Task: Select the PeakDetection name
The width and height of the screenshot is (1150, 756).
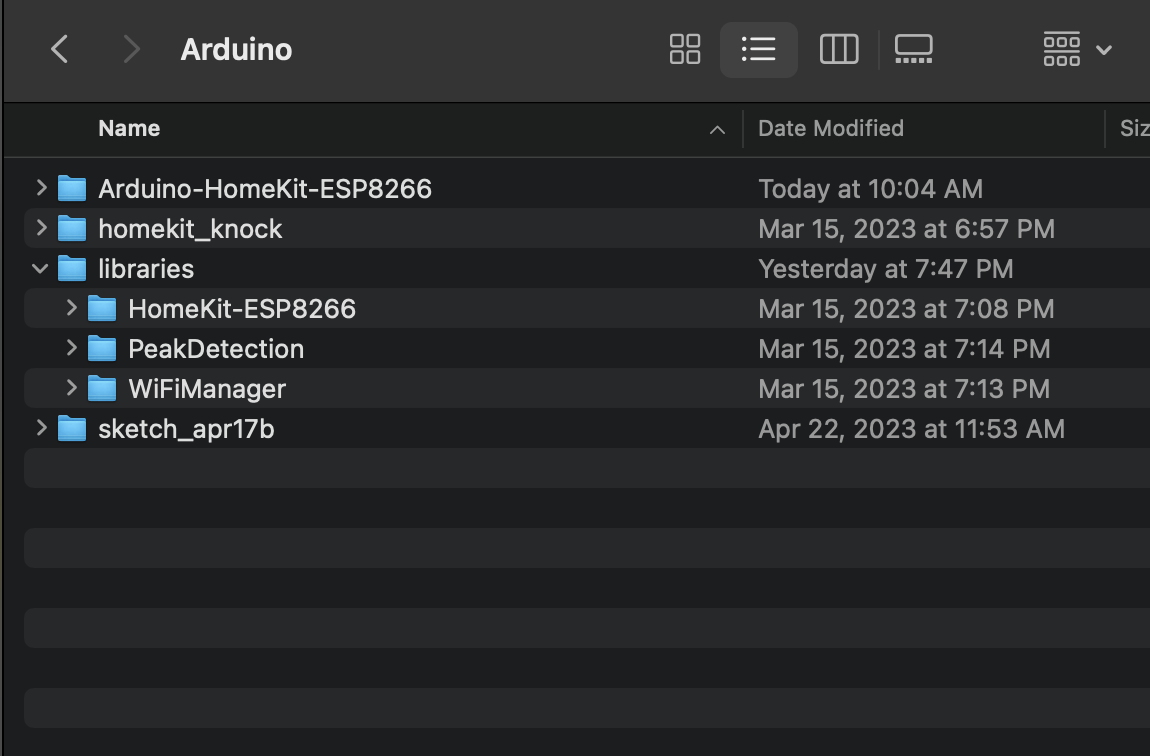Action: [x=216, y=349]
